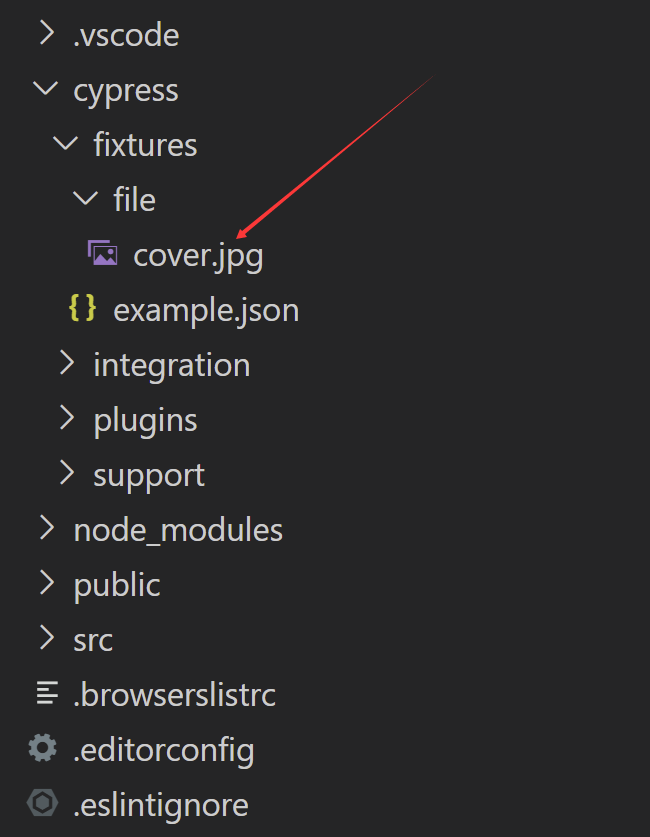Select the node_modules folder
Image resolution: width=650 pixels, height=837 pixels.
178,530
